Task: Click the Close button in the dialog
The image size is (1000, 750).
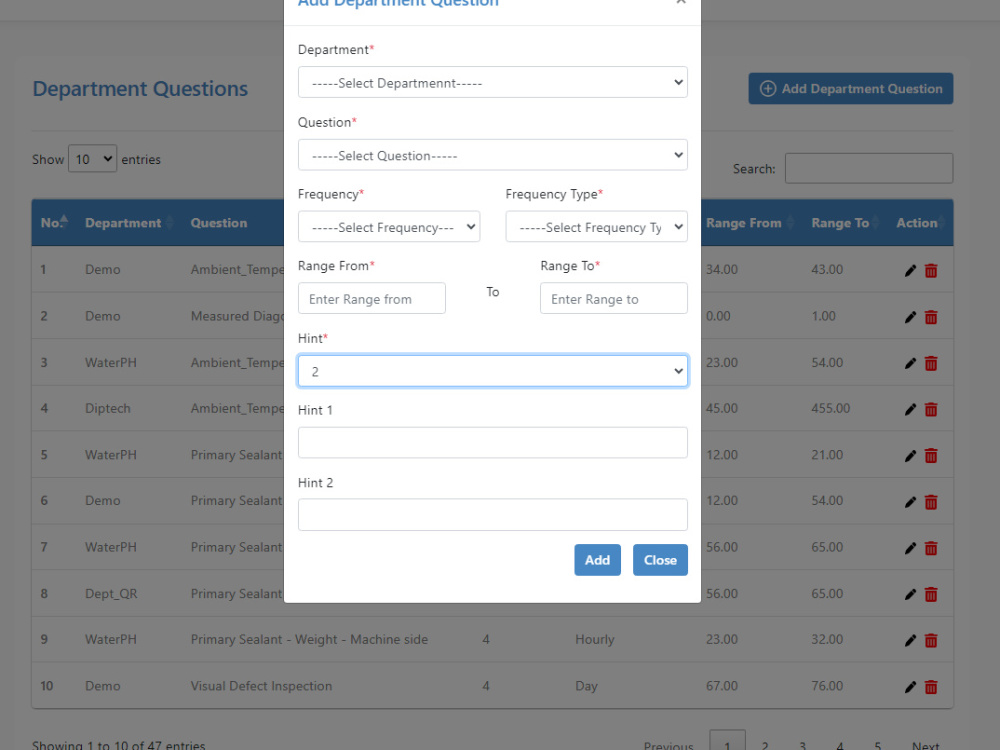Action: (660, 560)
